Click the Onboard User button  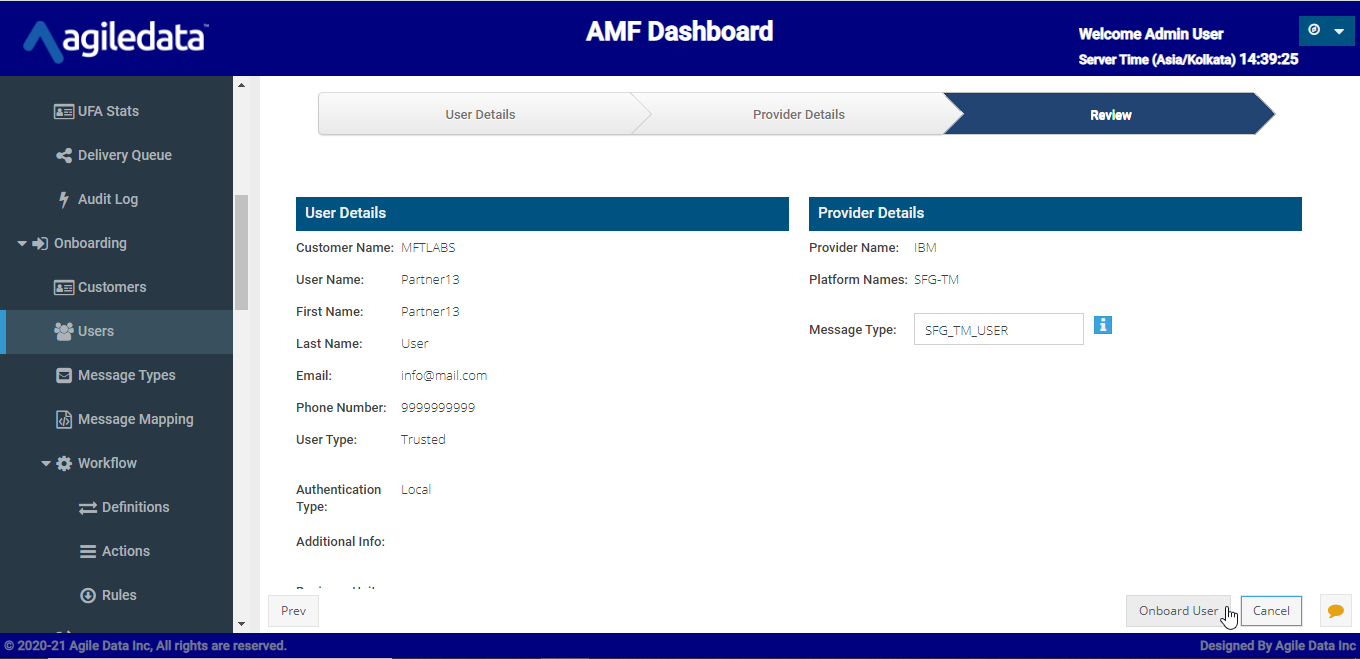click(1178, 611)
